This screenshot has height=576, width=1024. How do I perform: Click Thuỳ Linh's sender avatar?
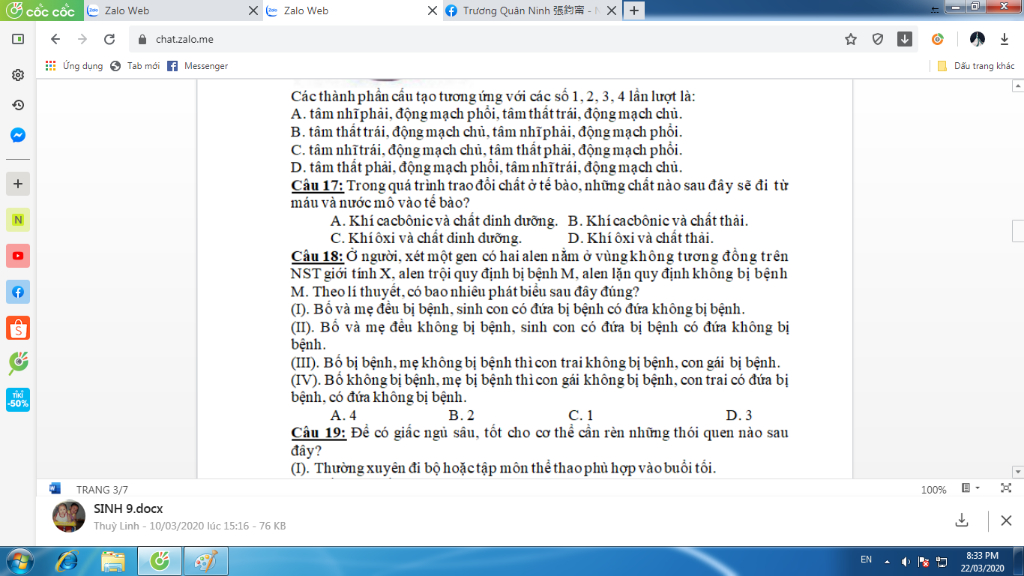[x=69, y=516]
